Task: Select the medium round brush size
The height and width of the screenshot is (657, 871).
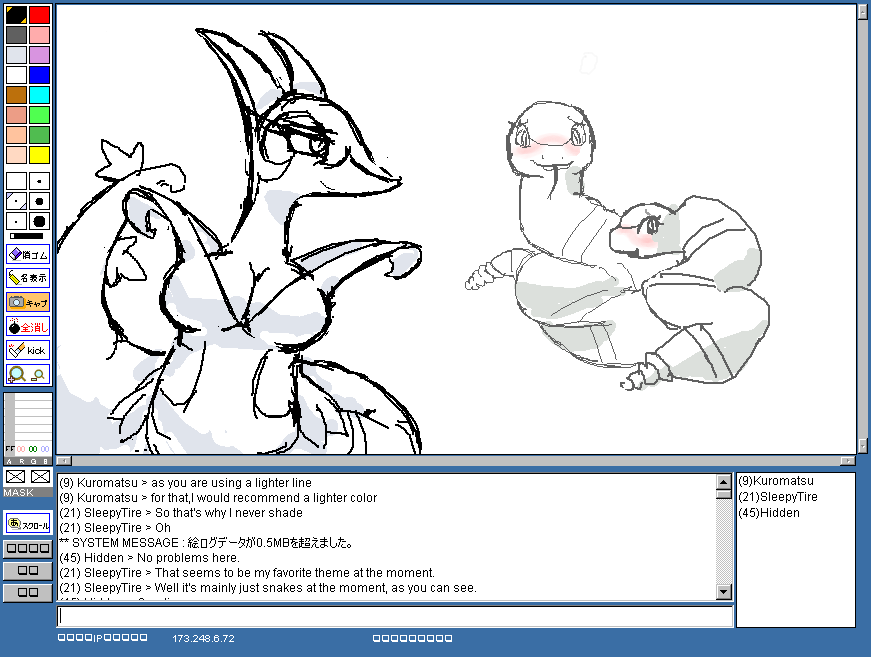Action: [39, 201]
